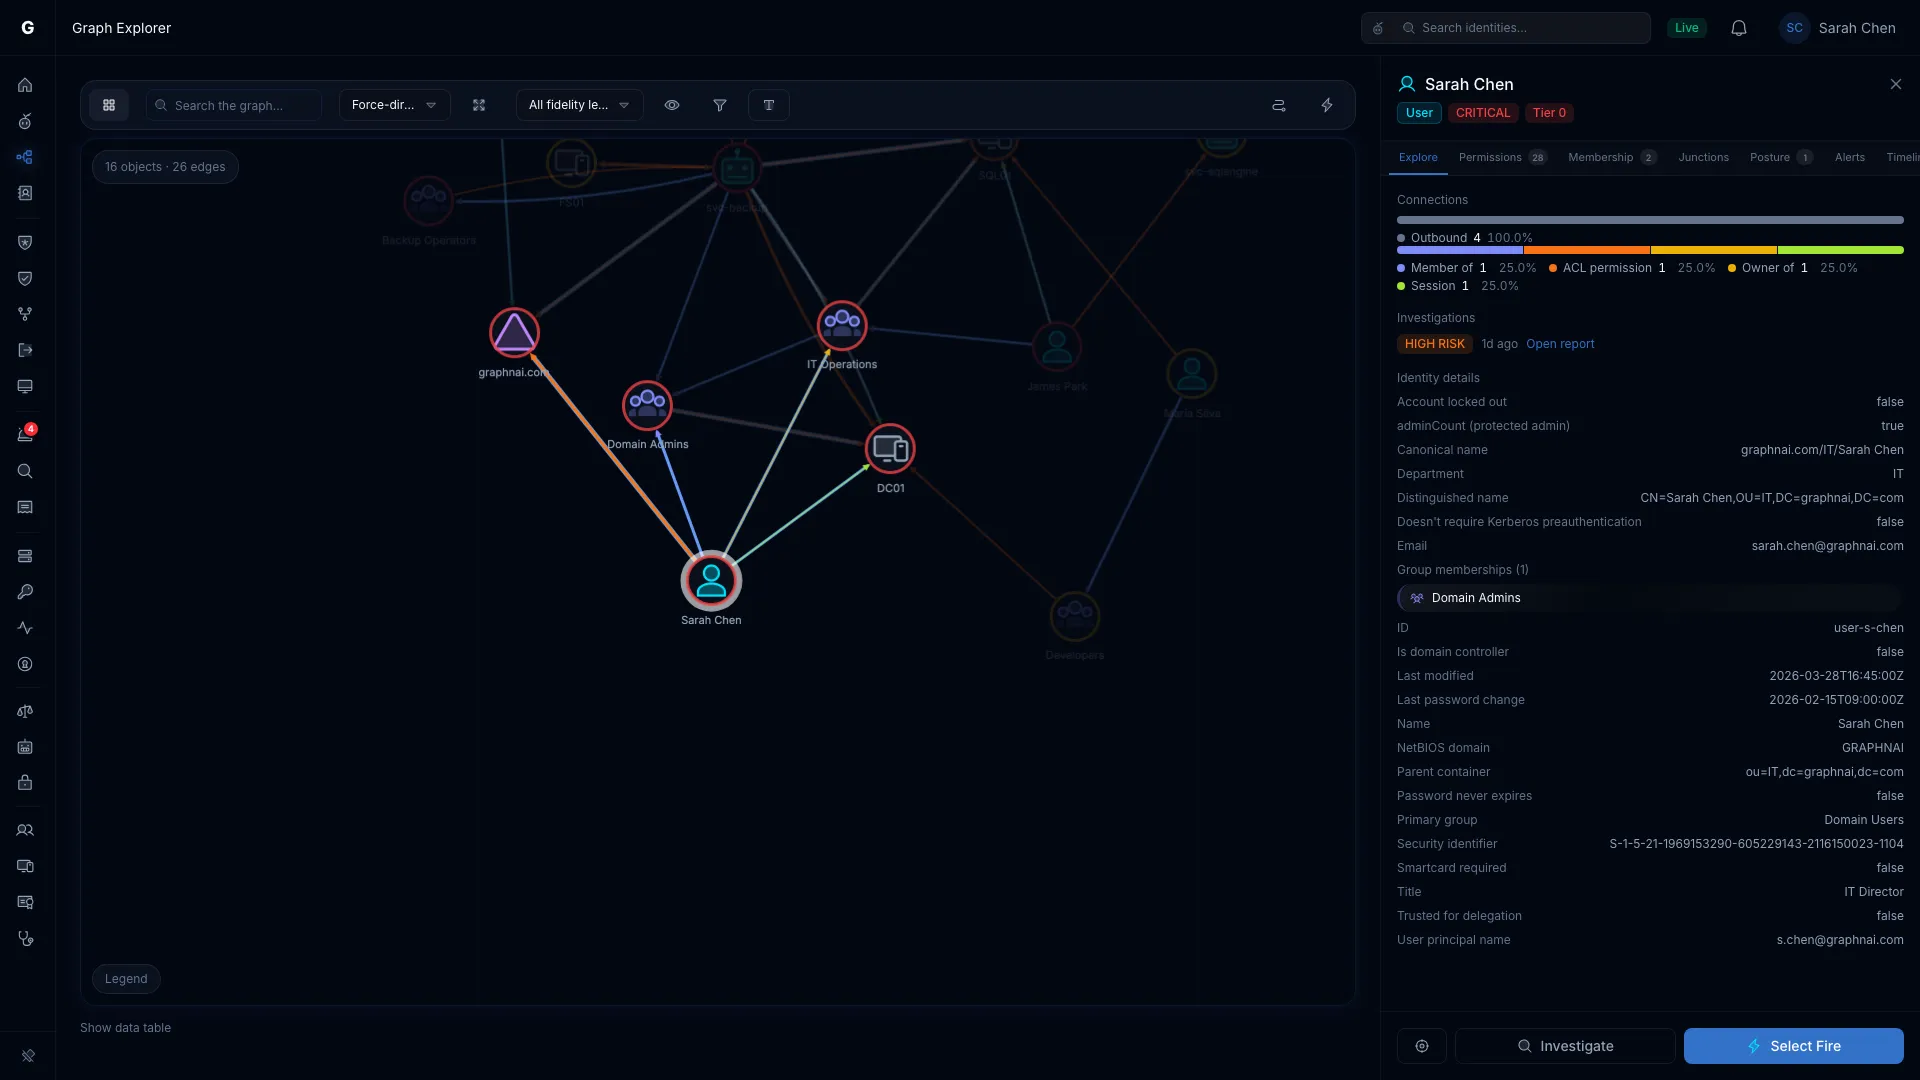This screenshot has width=1920, height=1080.
Task: Click the G logo at top left
Action: coord(28,28)
